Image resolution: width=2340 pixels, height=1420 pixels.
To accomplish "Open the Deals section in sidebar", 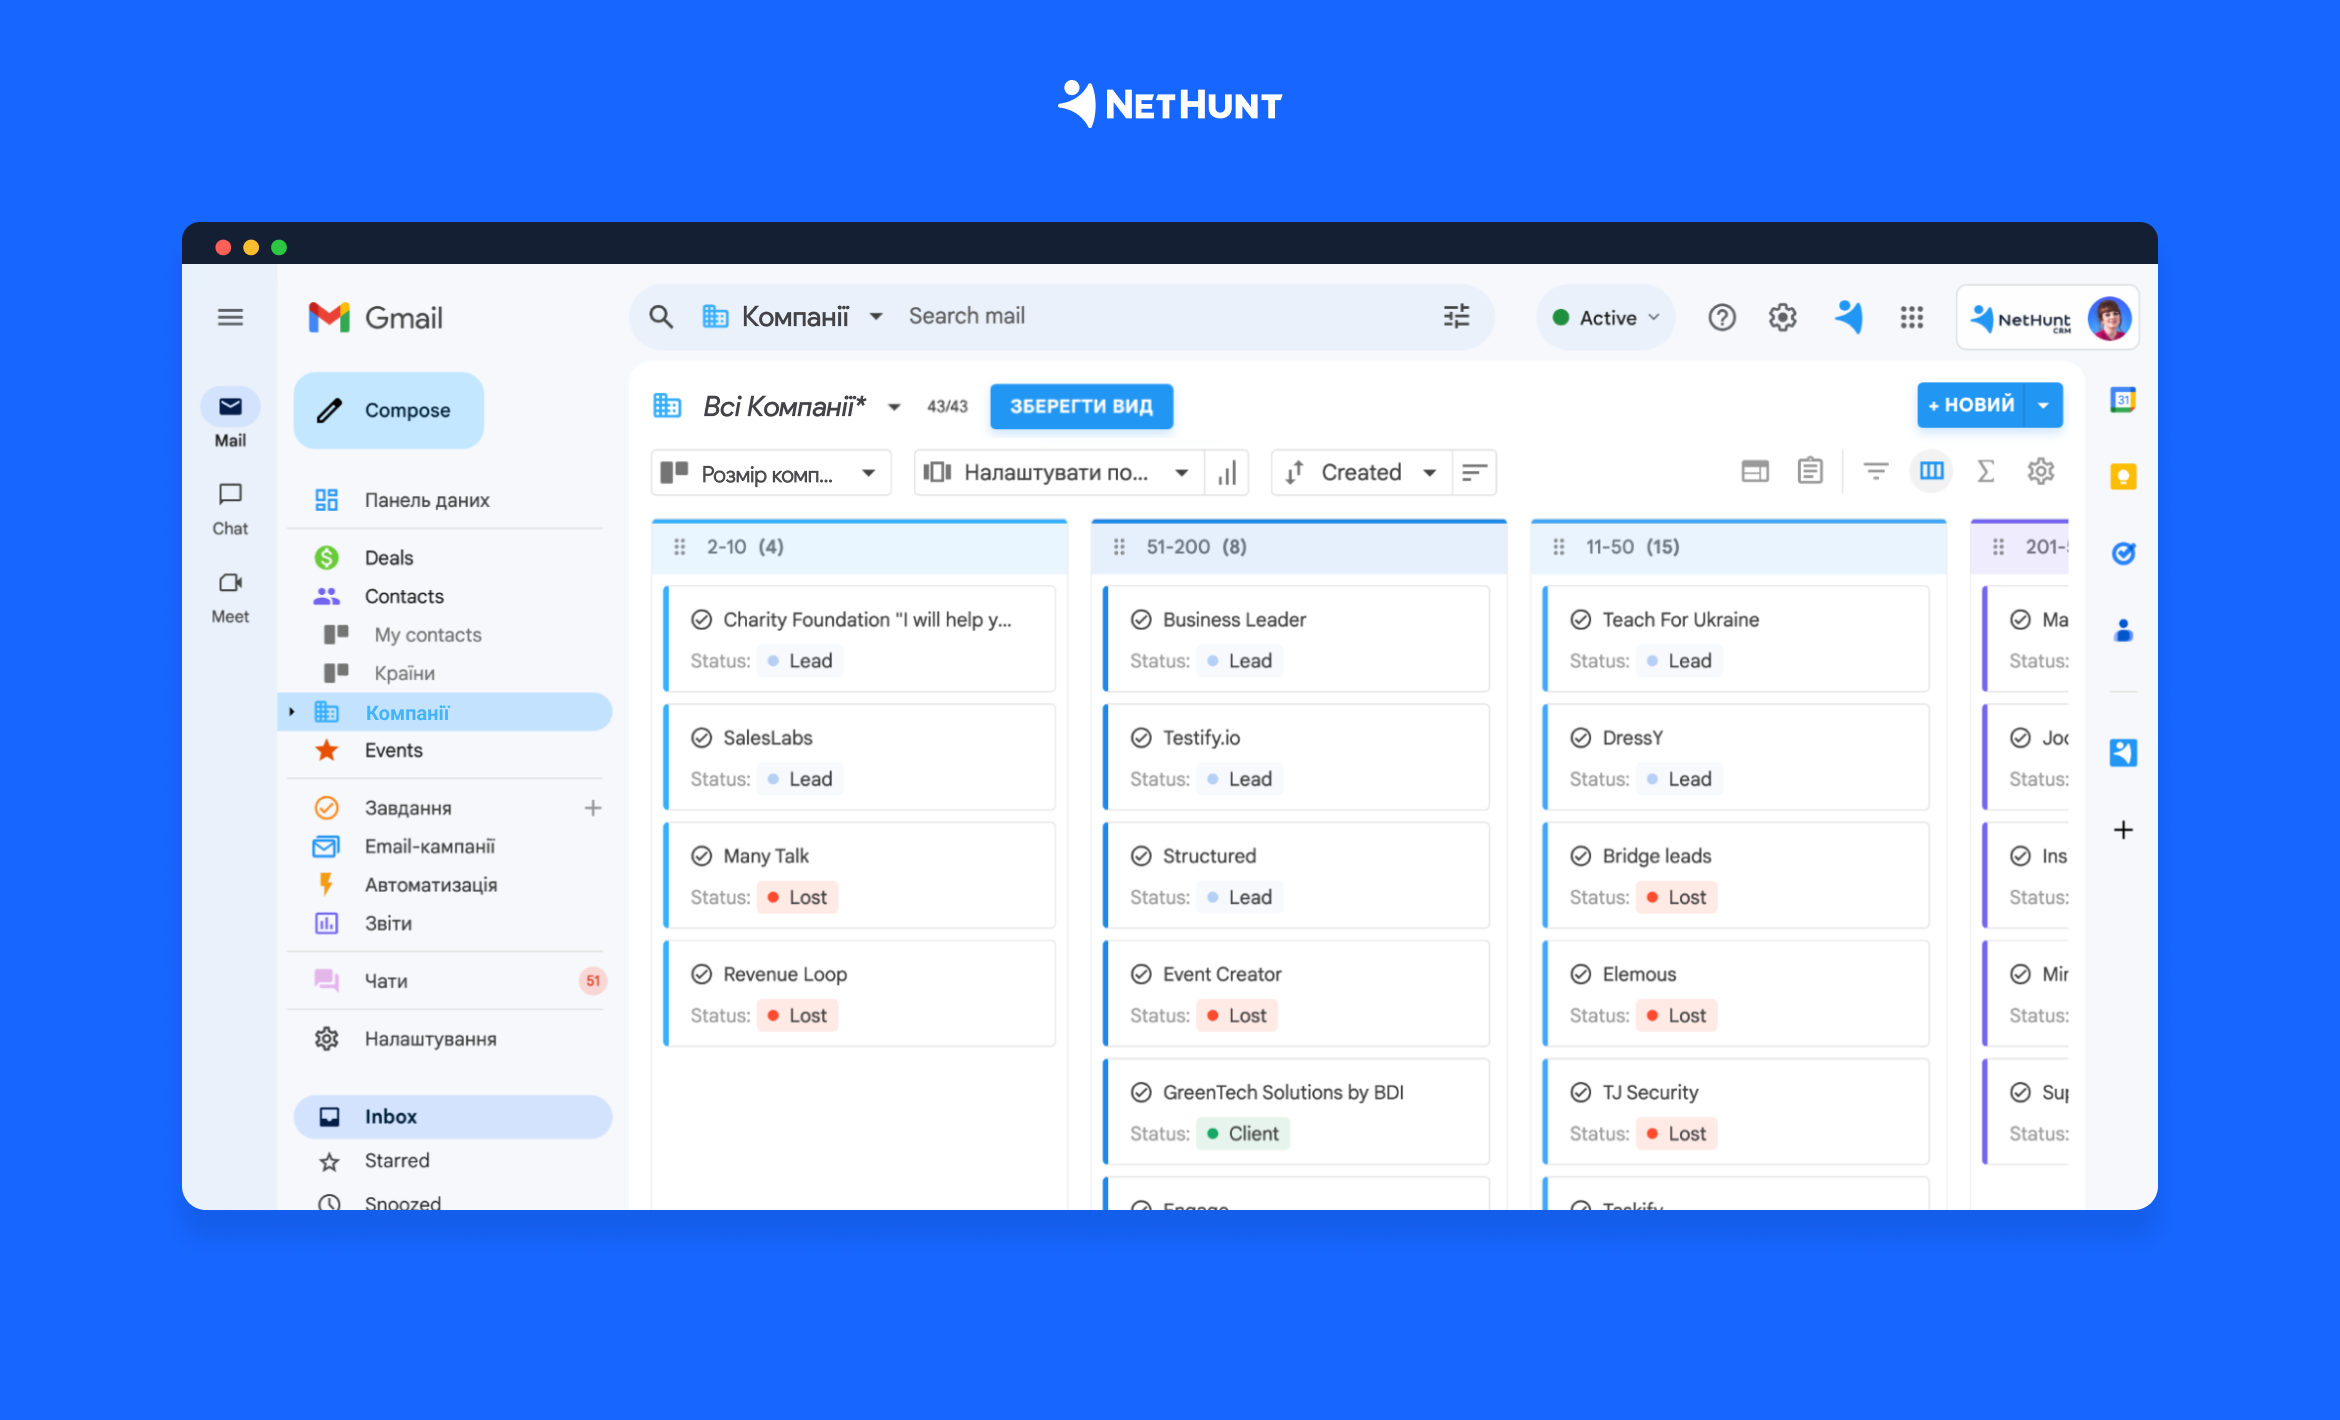I will pyautogui.click(x=388, y=558).
